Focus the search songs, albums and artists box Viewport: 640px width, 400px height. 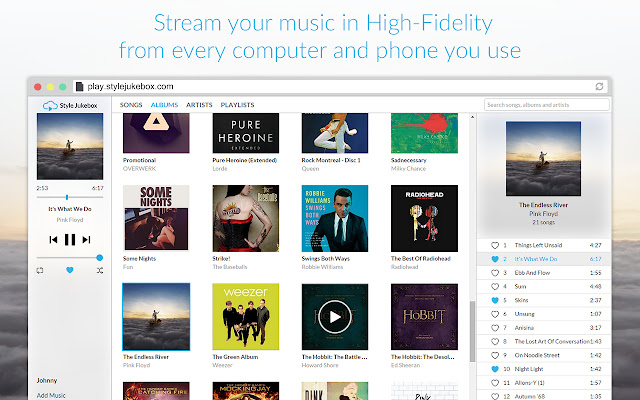547,105
